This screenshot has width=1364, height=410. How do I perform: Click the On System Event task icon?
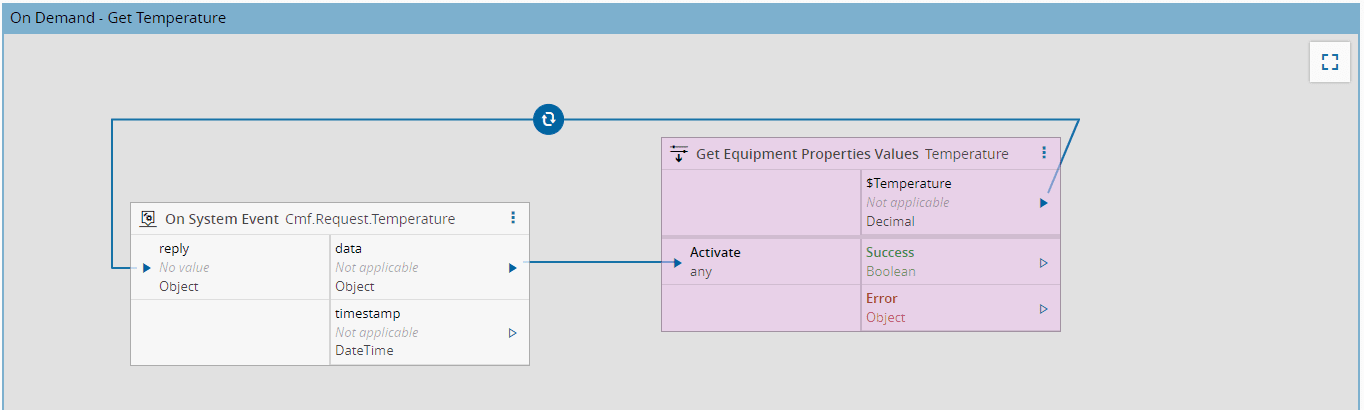click(148, 219)
